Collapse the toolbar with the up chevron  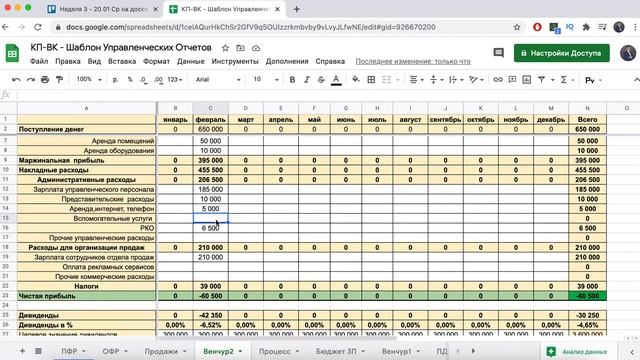tap(636, 80)
